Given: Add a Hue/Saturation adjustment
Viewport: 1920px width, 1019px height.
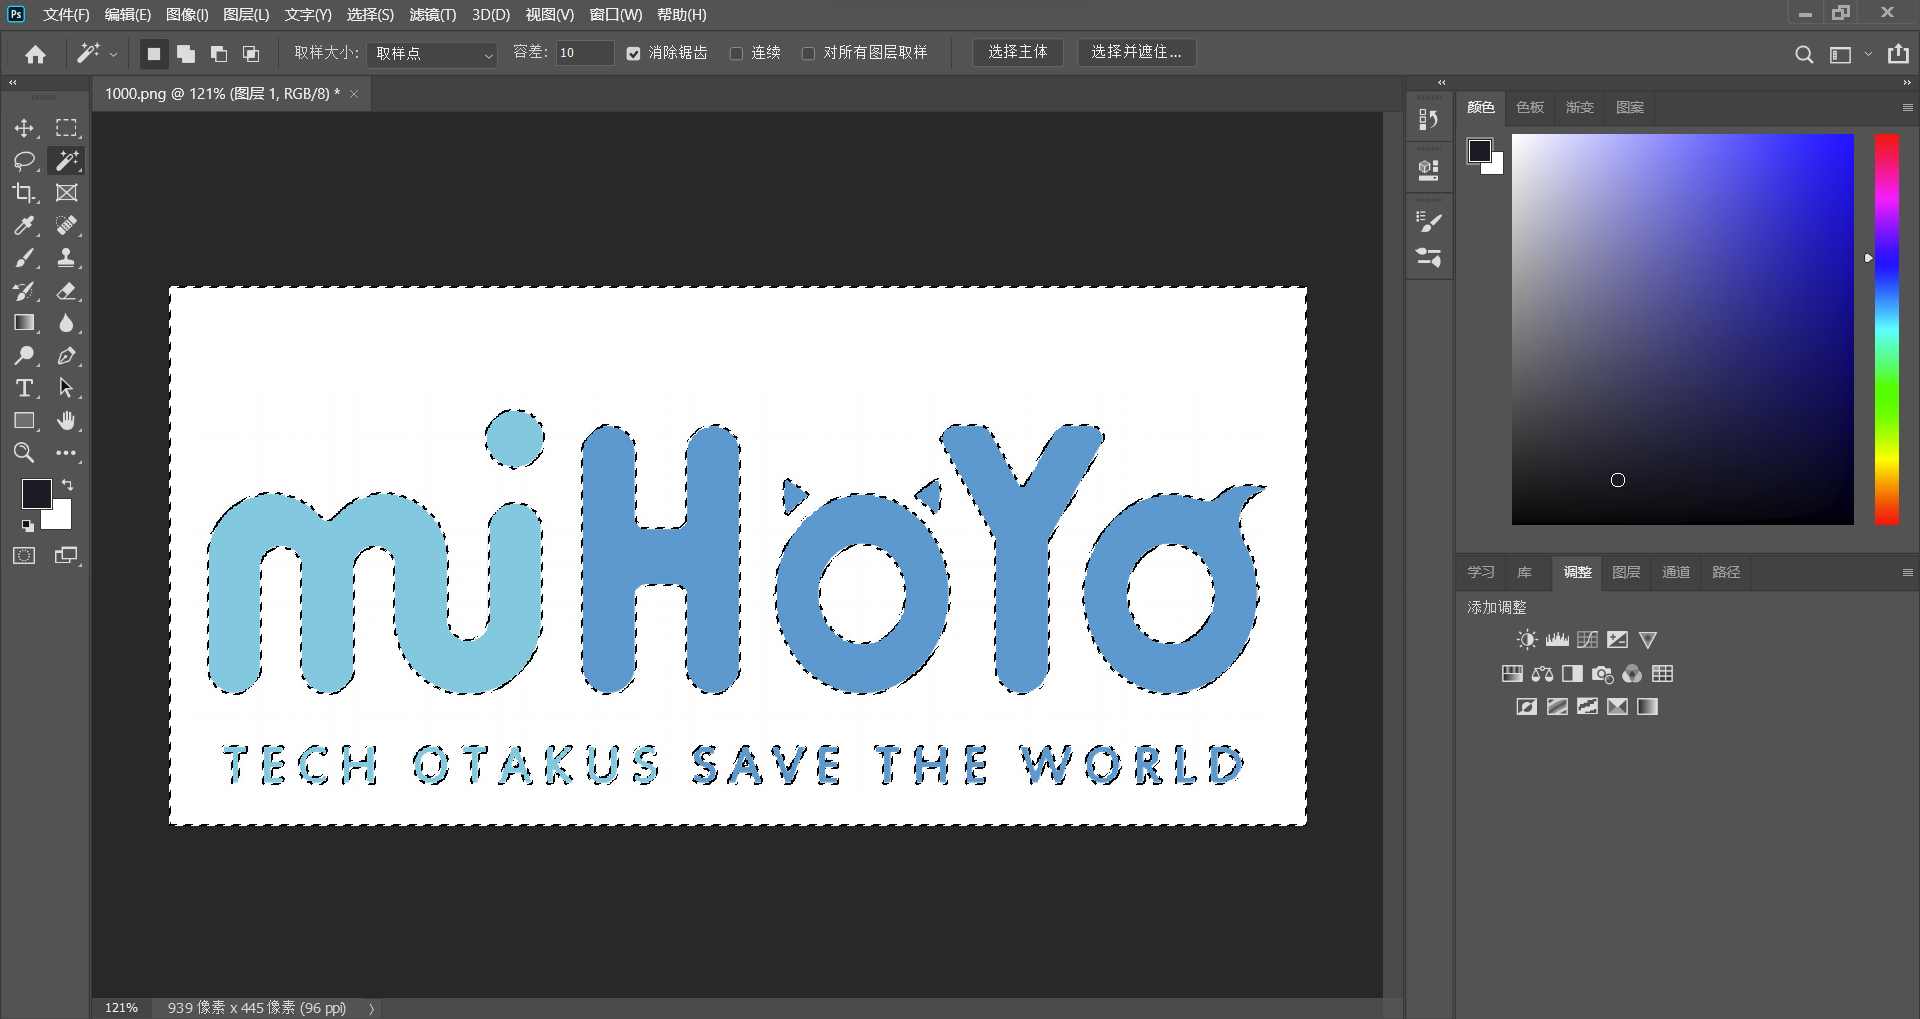Looking at the screenshot, I should click(1512, 674).
